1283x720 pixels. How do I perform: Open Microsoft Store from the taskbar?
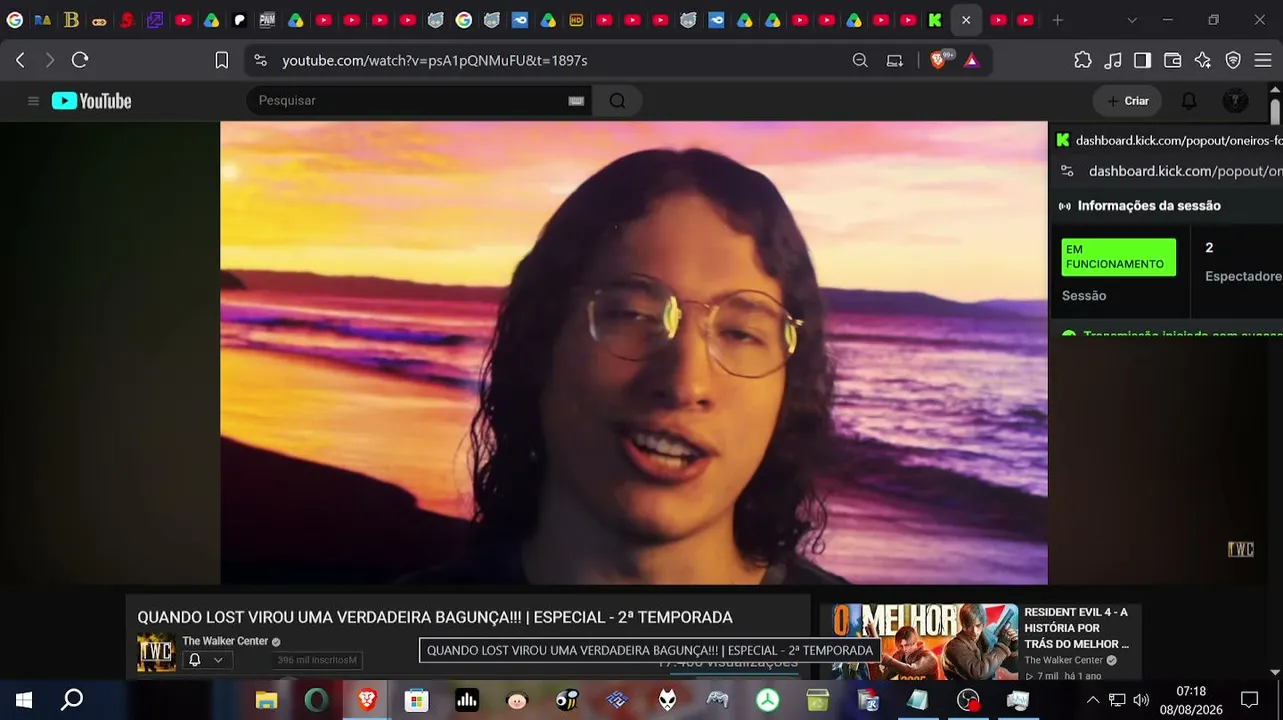416,700
